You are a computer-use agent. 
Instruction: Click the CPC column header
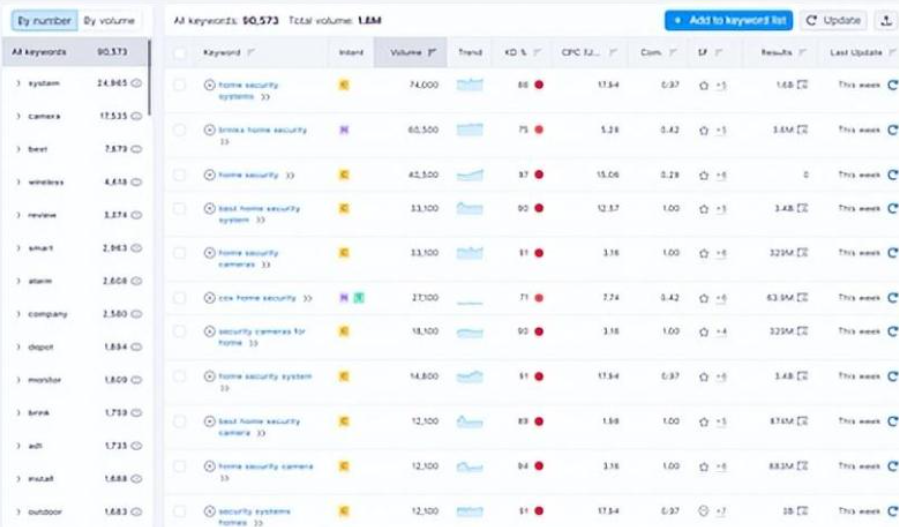[589, 52]
